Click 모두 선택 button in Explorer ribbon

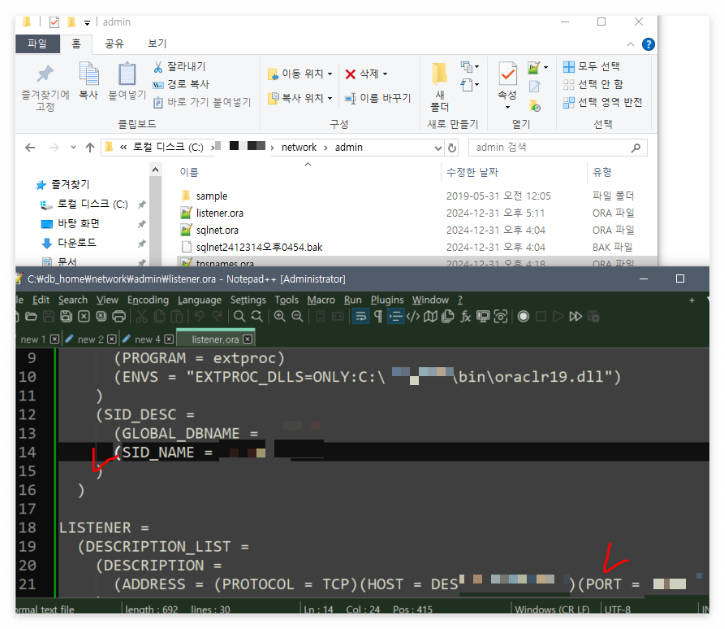pyautogui.click(x=591, y=67)
